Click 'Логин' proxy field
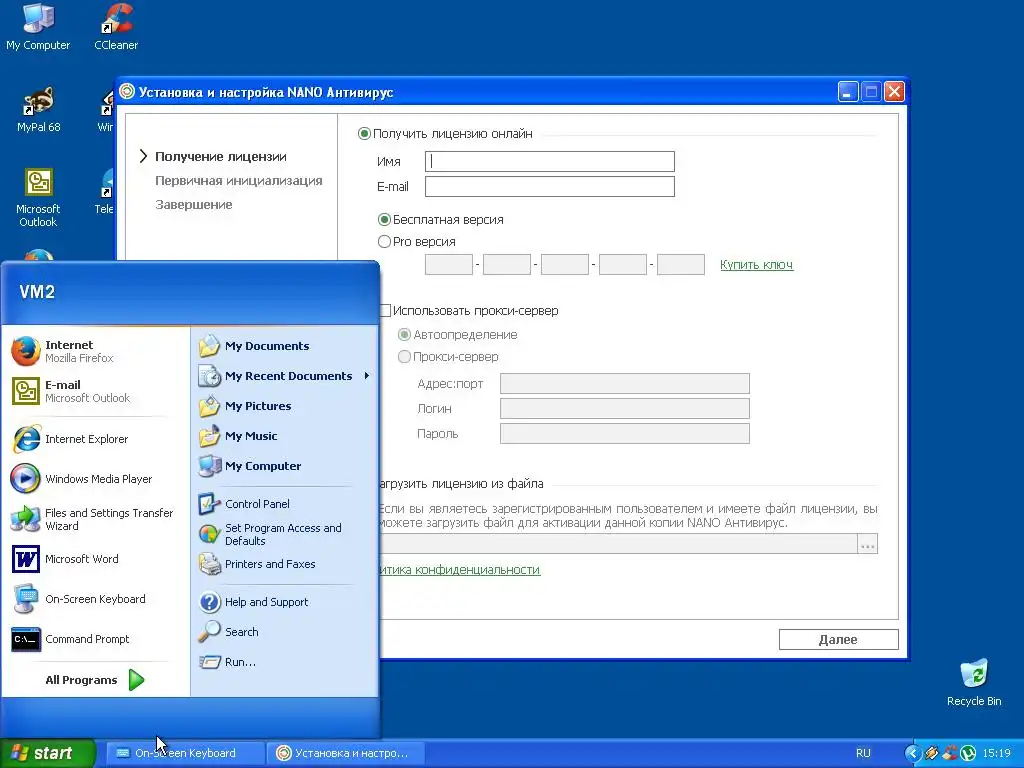Image resolution: width=1024 pixels, height=768 pixels. pos(624,409)
